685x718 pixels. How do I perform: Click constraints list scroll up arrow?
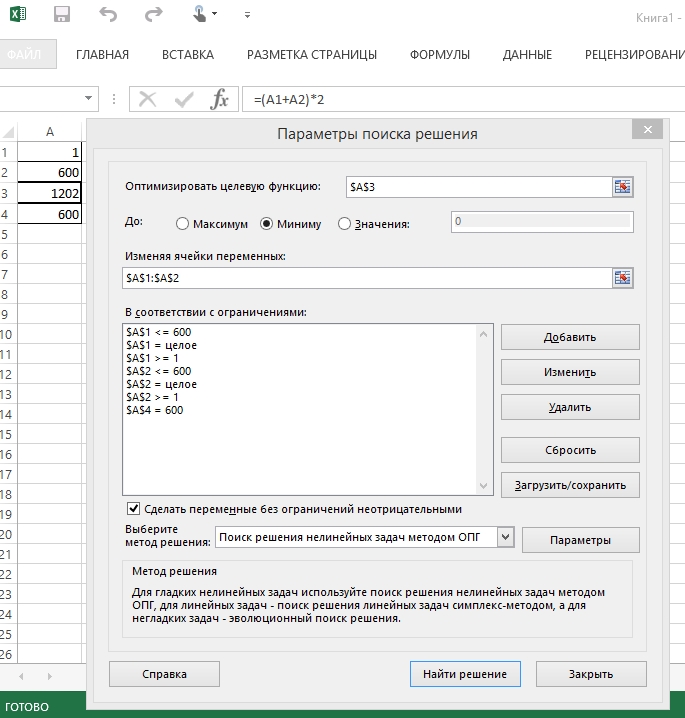pos(483,334)
